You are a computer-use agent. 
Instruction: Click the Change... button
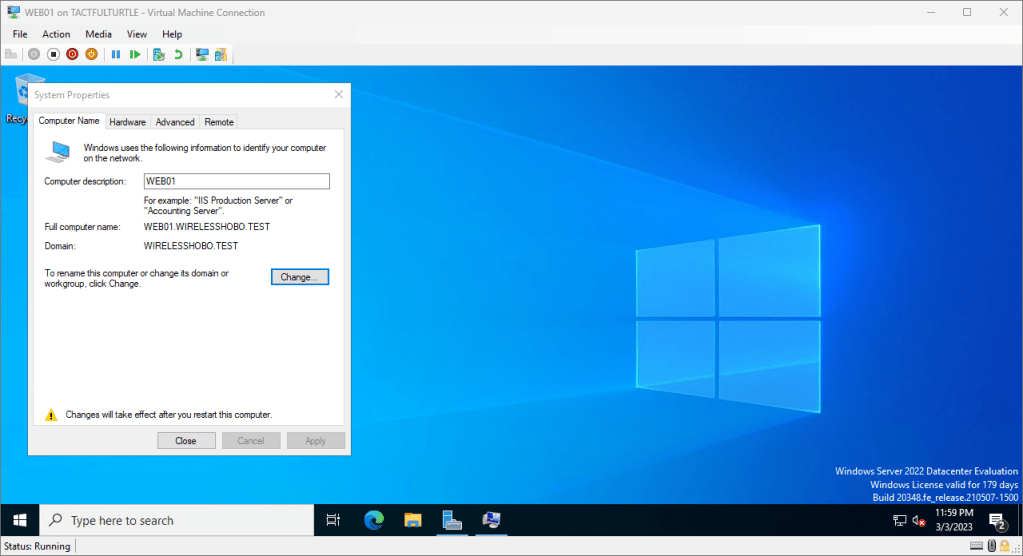[x=299, y=277]
